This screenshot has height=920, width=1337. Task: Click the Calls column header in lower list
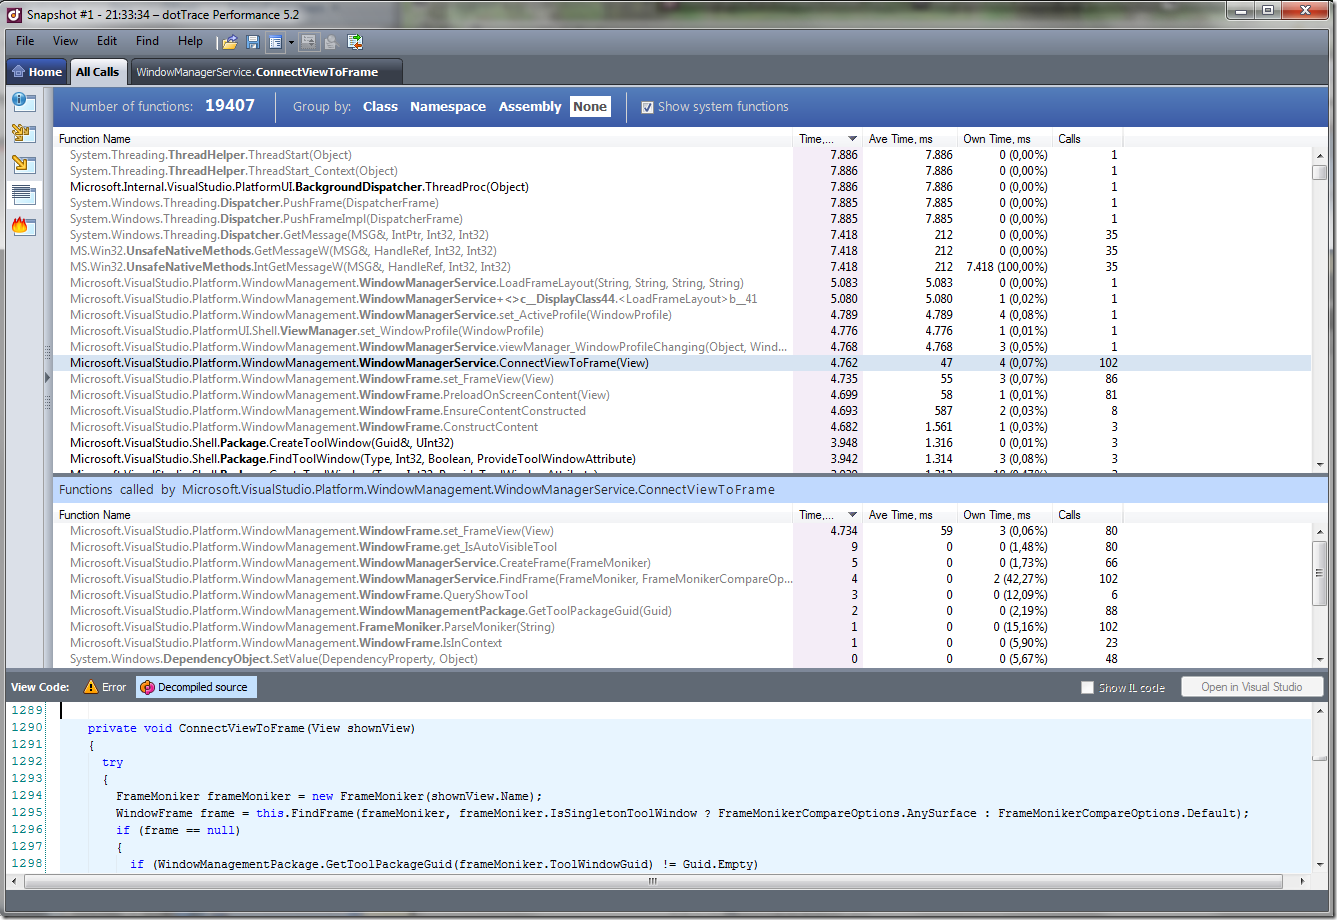tap(1088, 515)
